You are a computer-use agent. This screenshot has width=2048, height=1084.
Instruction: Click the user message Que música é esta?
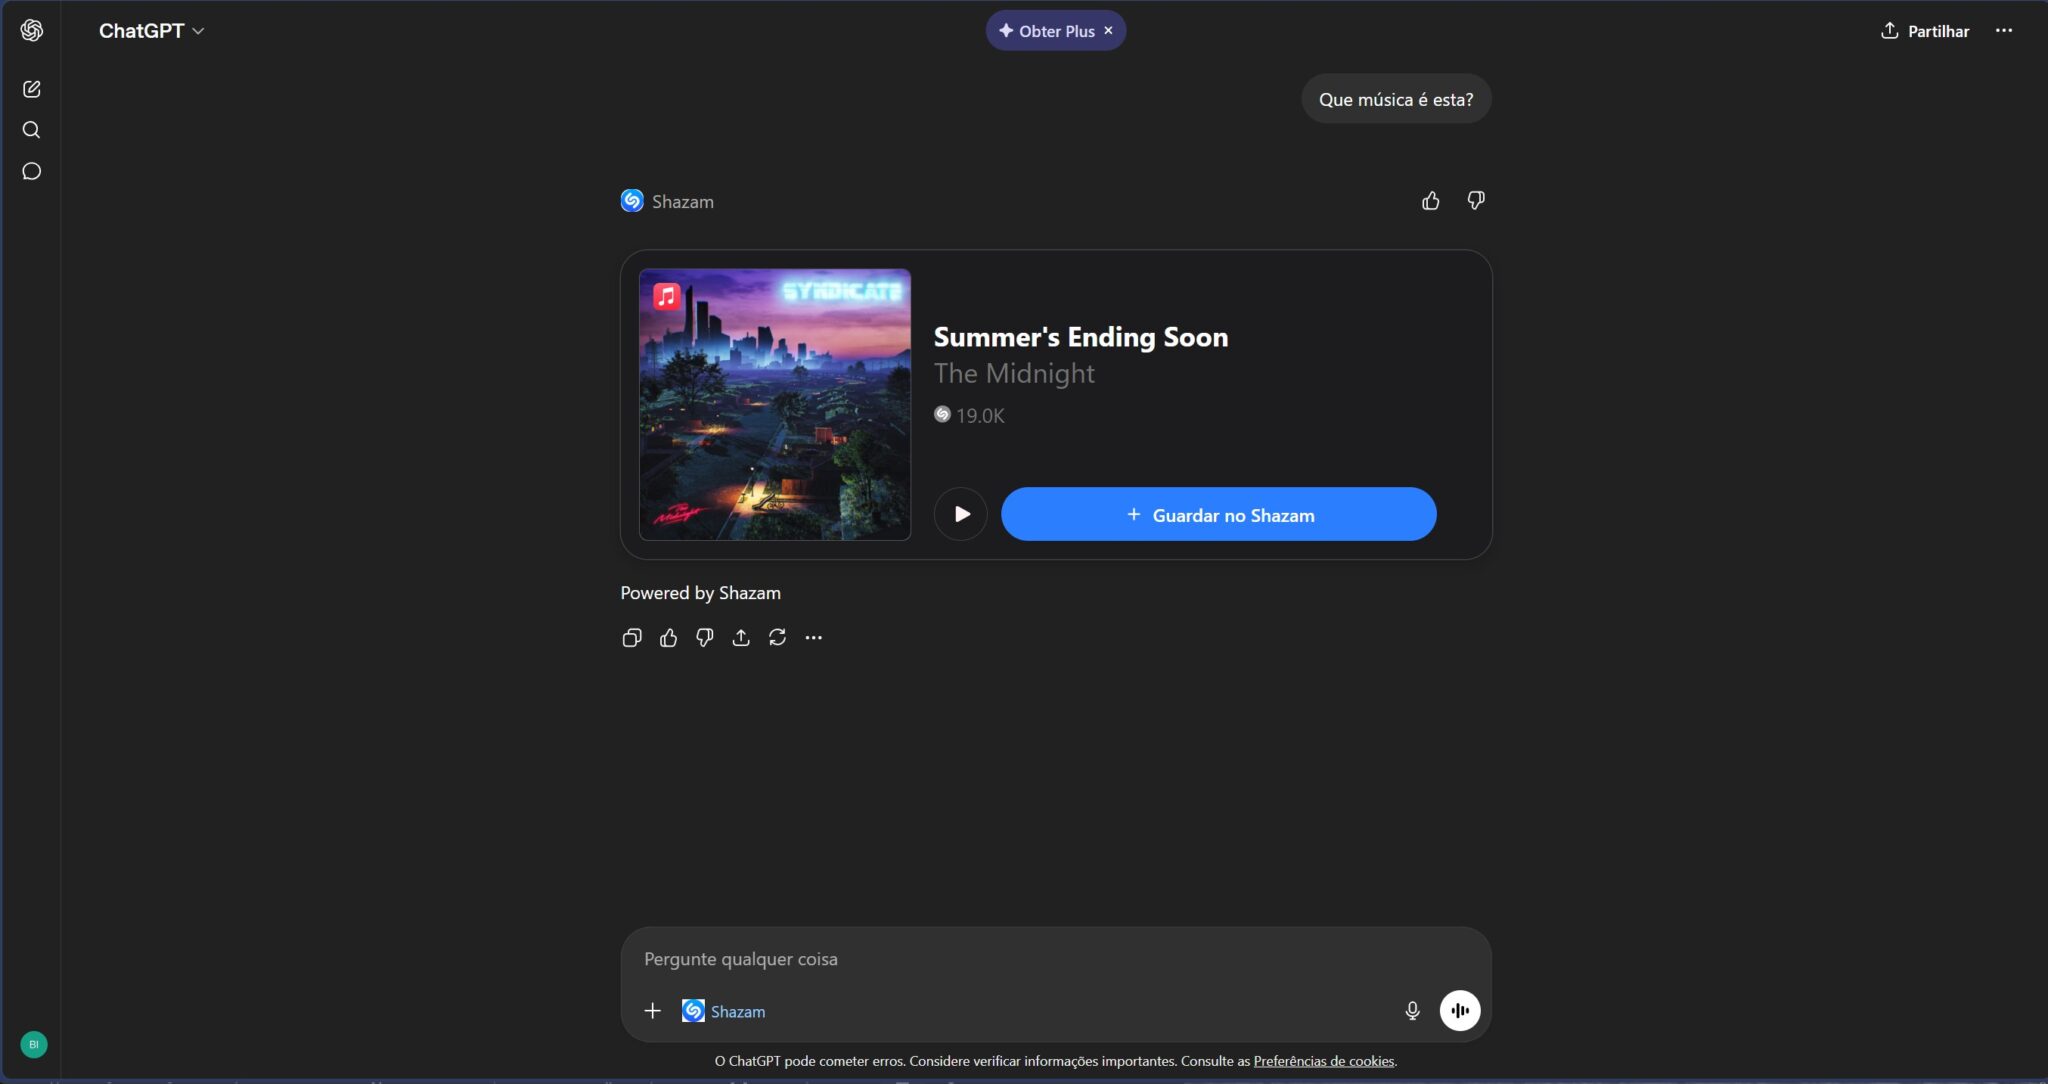(x=1396, y=99)
